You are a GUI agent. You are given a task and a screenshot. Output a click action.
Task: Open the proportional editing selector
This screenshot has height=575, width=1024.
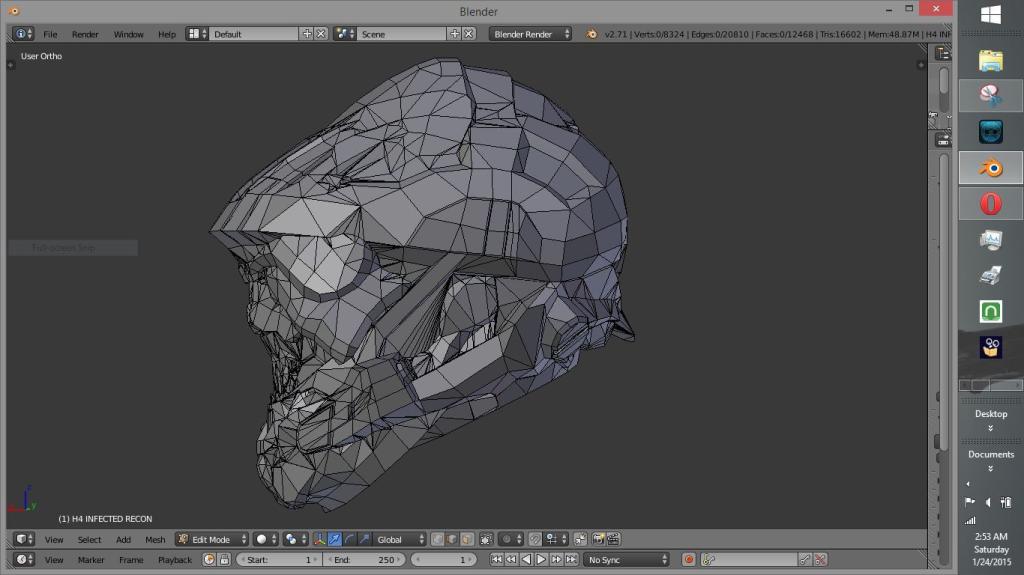(511, 539)
